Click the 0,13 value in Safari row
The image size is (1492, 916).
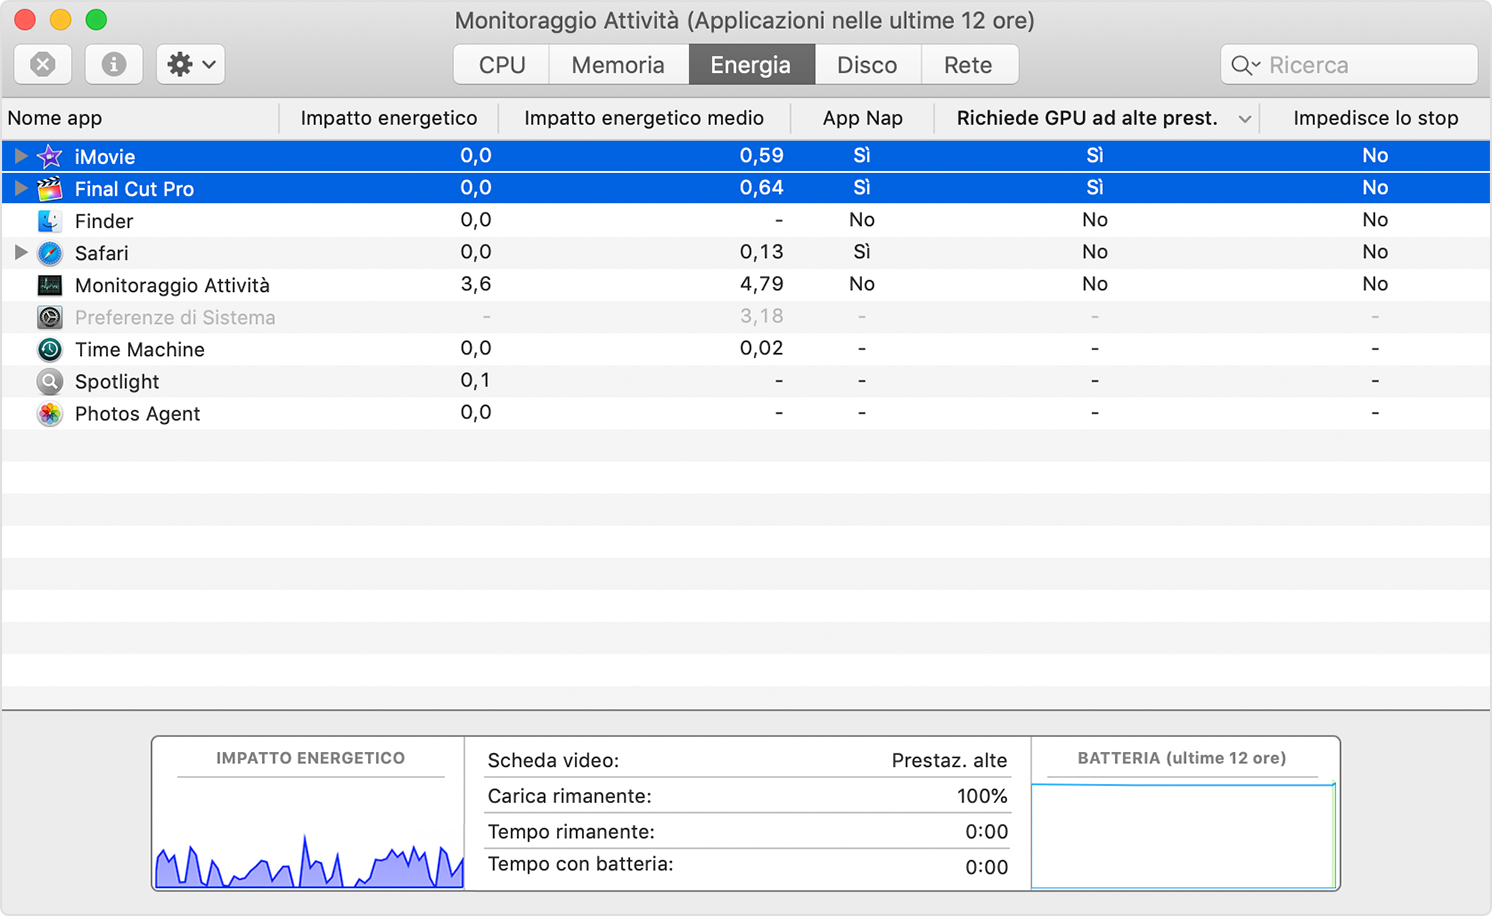click(761, 252)
